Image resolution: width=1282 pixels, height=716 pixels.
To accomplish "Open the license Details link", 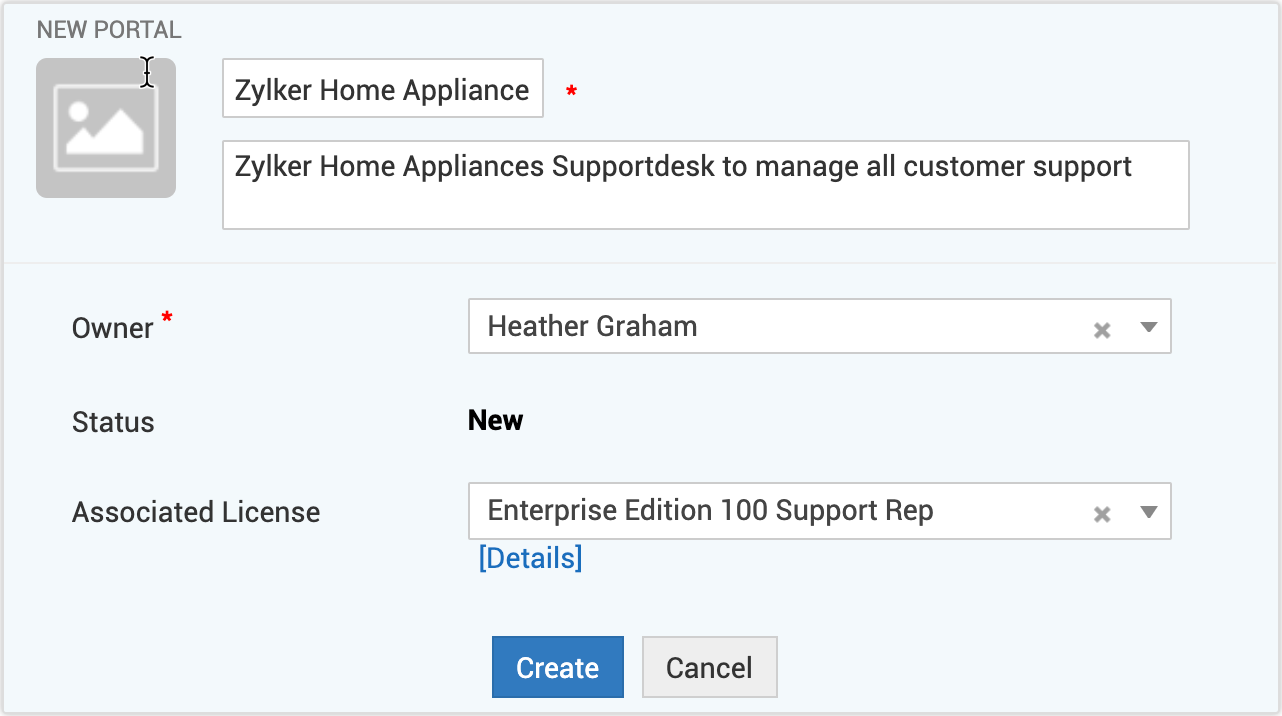I will click(x=530, y=558).
